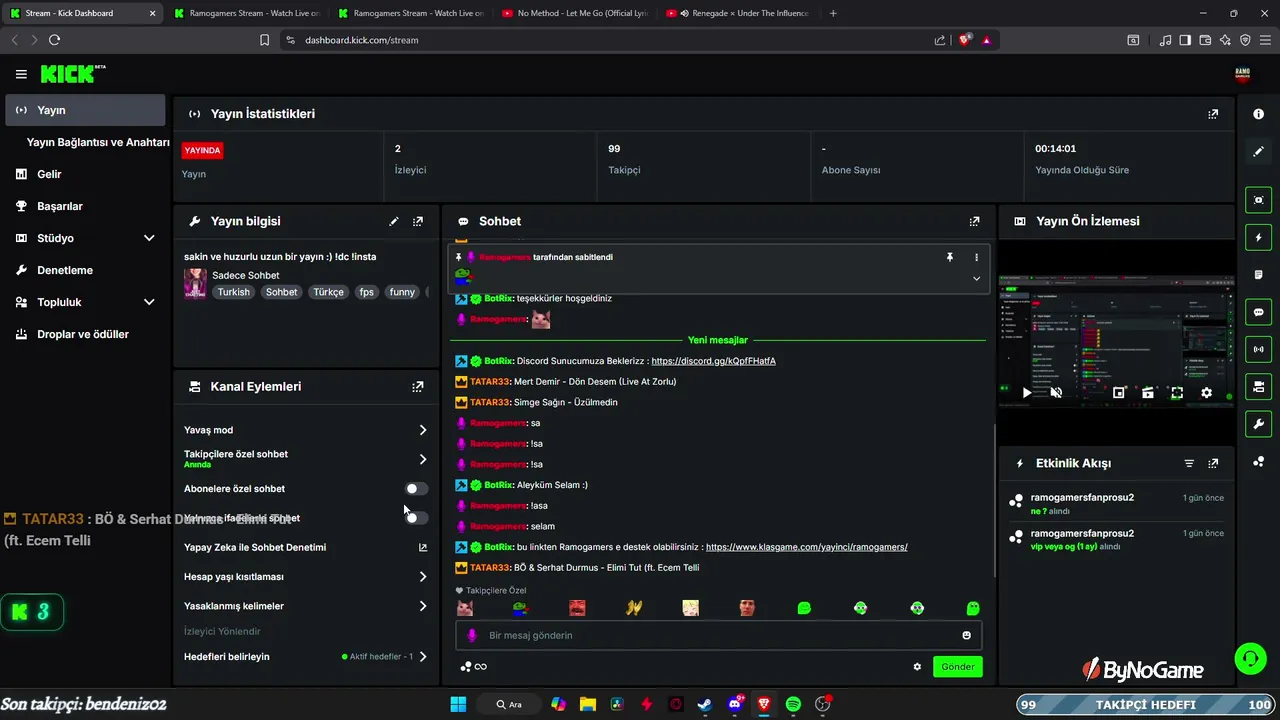Open Hesap yaşı kısıtlaması arrow
The height and width of the screenshot is (720, 1280).
pyautogui.click(x=423, y=577)
